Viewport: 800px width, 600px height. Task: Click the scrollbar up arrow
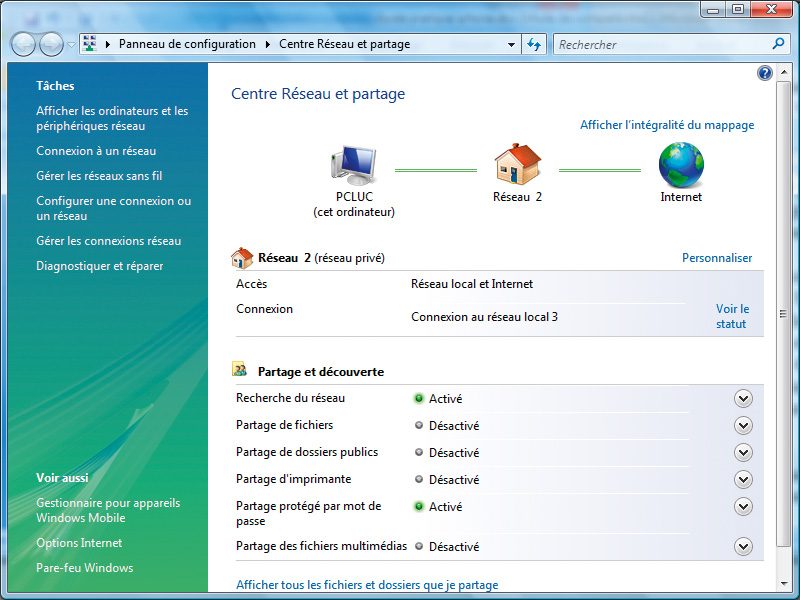coord(783,72)
